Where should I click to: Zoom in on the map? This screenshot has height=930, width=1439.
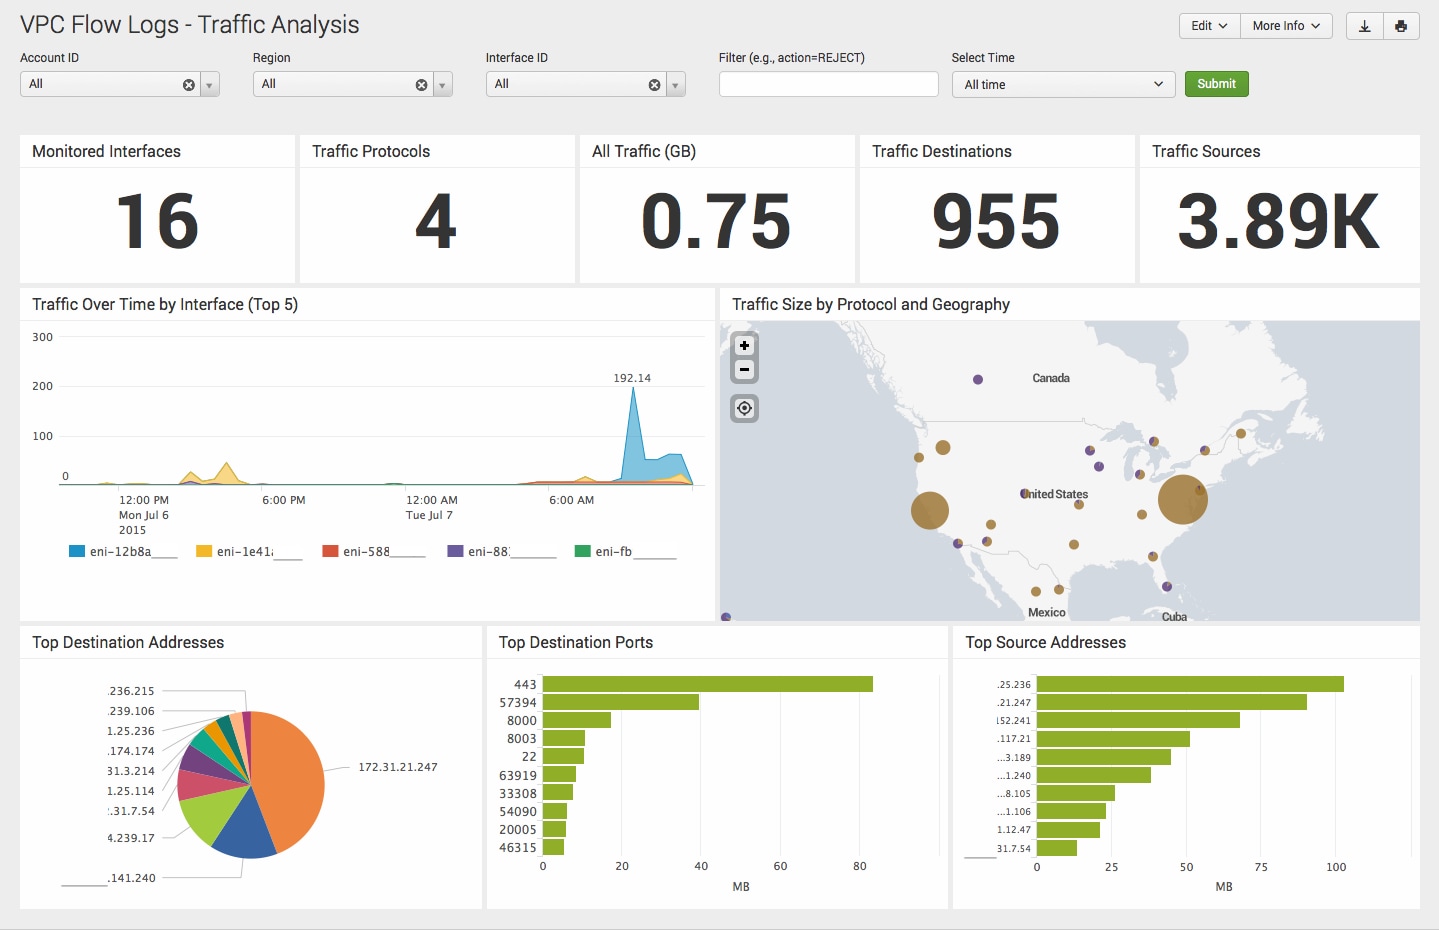click(x=744, y=346)
